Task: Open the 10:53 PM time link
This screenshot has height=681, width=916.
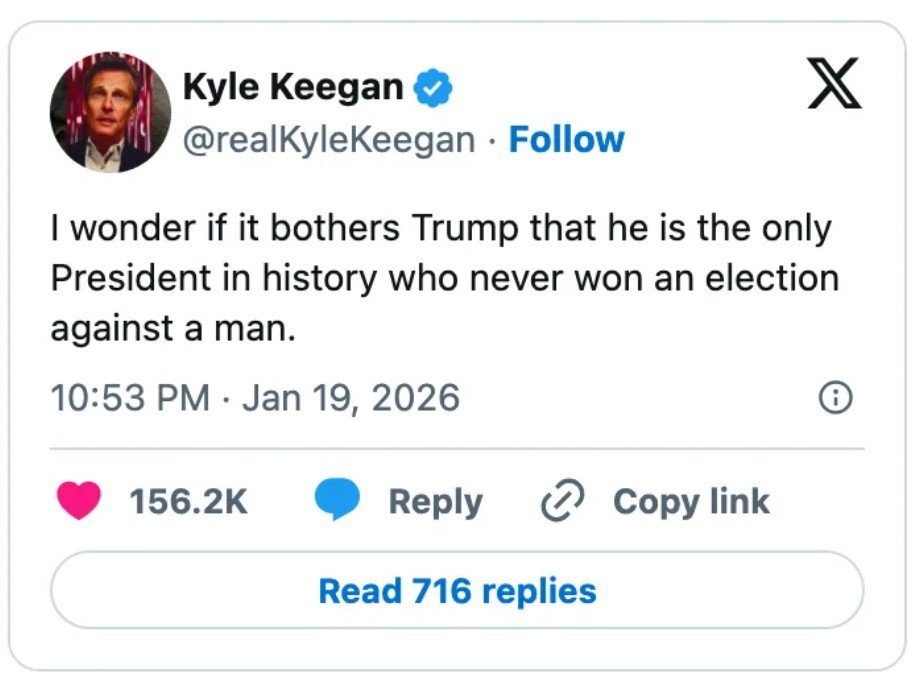Action: (x=130, y=398)
